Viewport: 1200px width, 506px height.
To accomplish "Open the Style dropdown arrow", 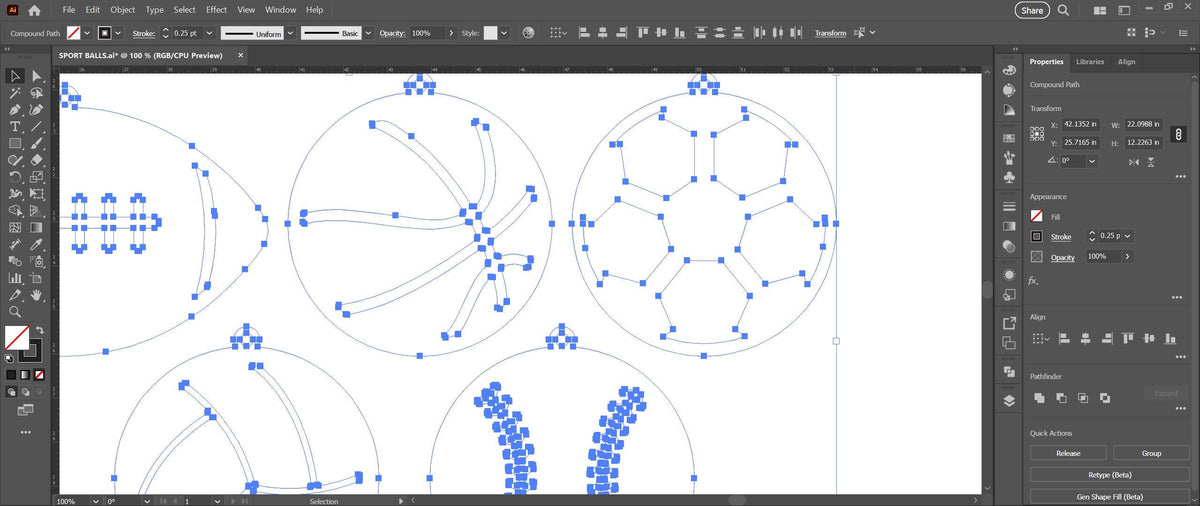I will (504, 33).
